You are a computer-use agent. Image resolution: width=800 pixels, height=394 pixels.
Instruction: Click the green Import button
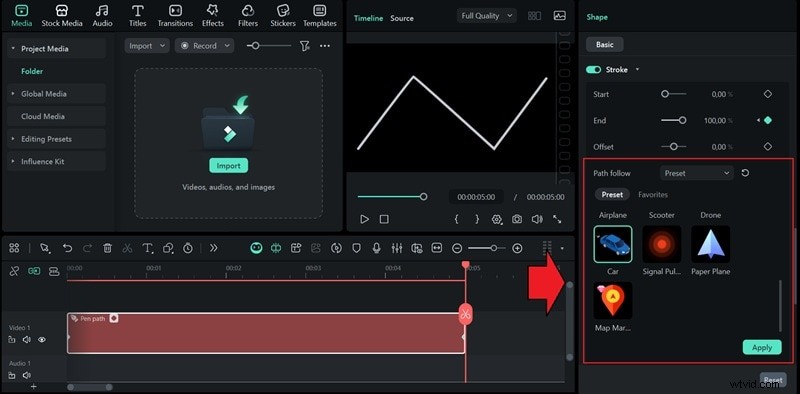(228, 165)
